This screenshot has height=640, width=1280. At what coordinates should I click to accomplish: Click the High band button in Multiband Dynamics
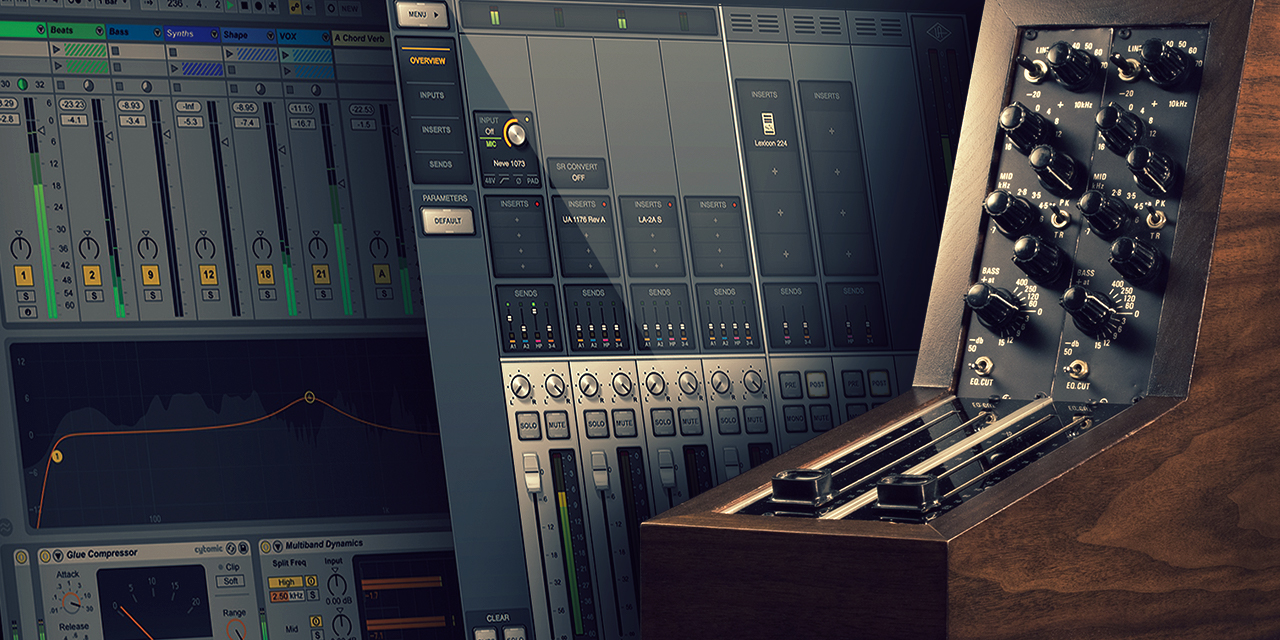point(286,582)
